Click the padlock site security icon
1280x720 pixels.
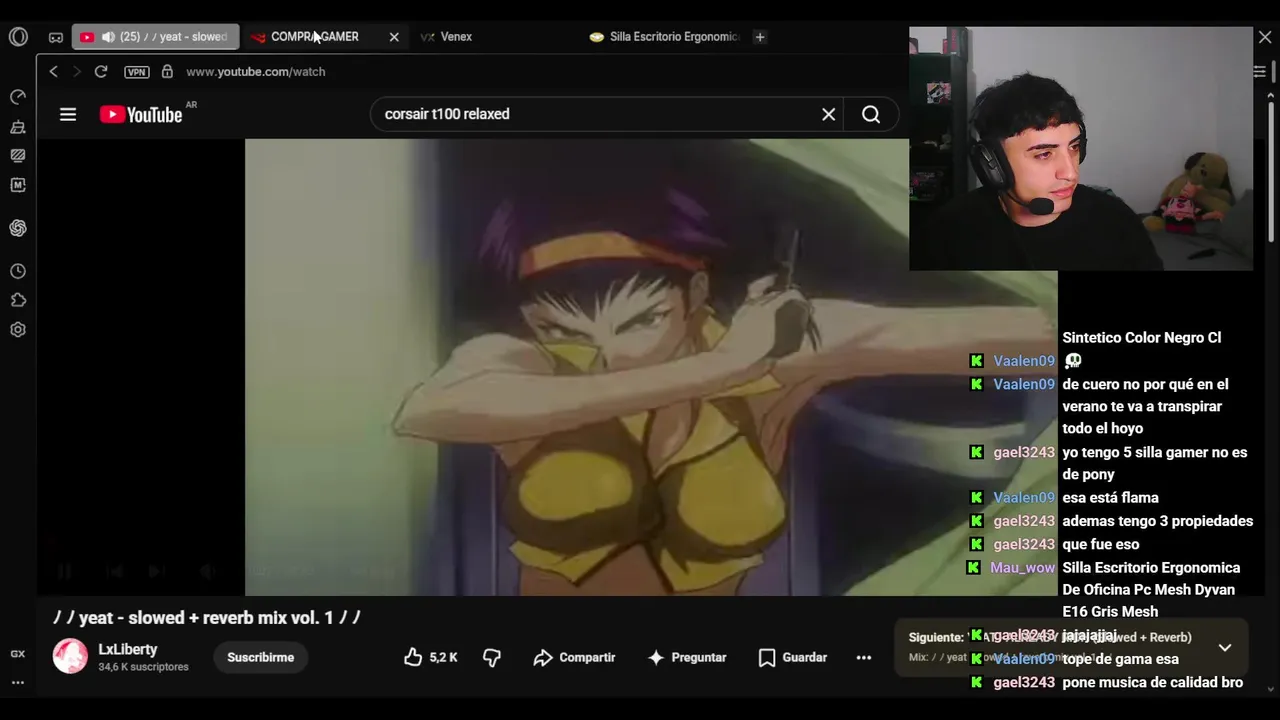click(x=167, y=72)
